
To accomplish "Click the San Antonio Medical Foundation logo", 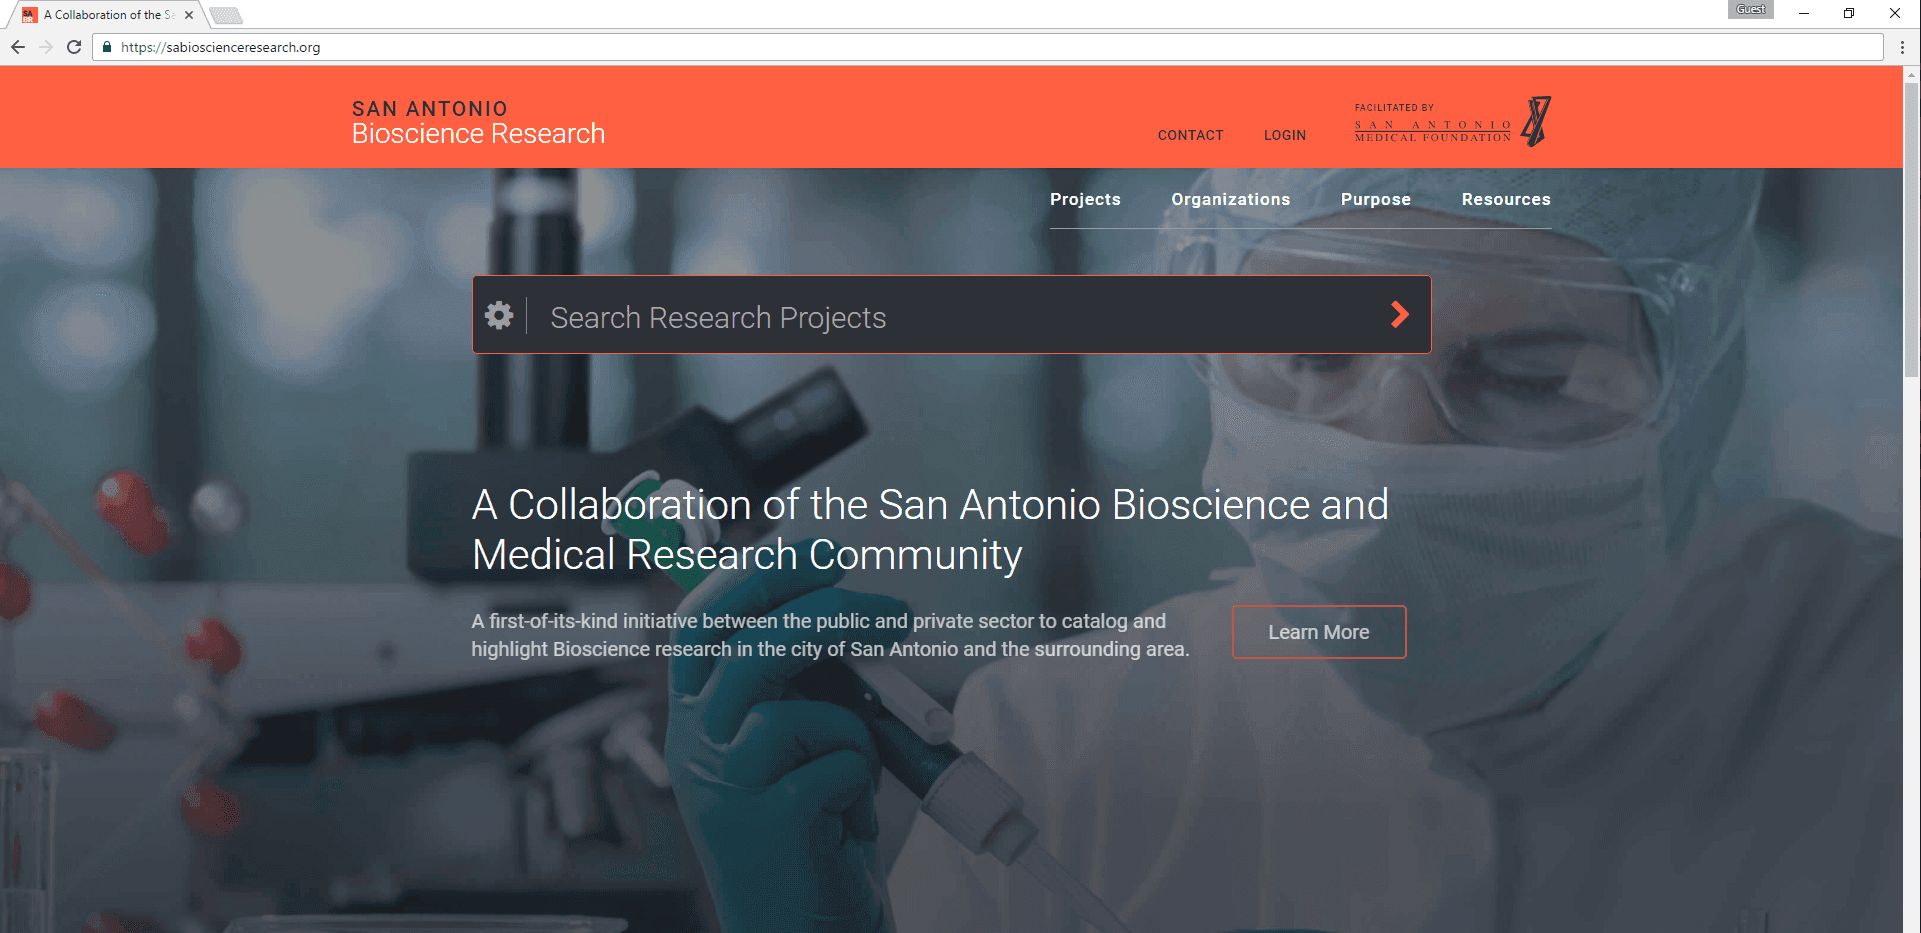I will [x=1449, y=120].
